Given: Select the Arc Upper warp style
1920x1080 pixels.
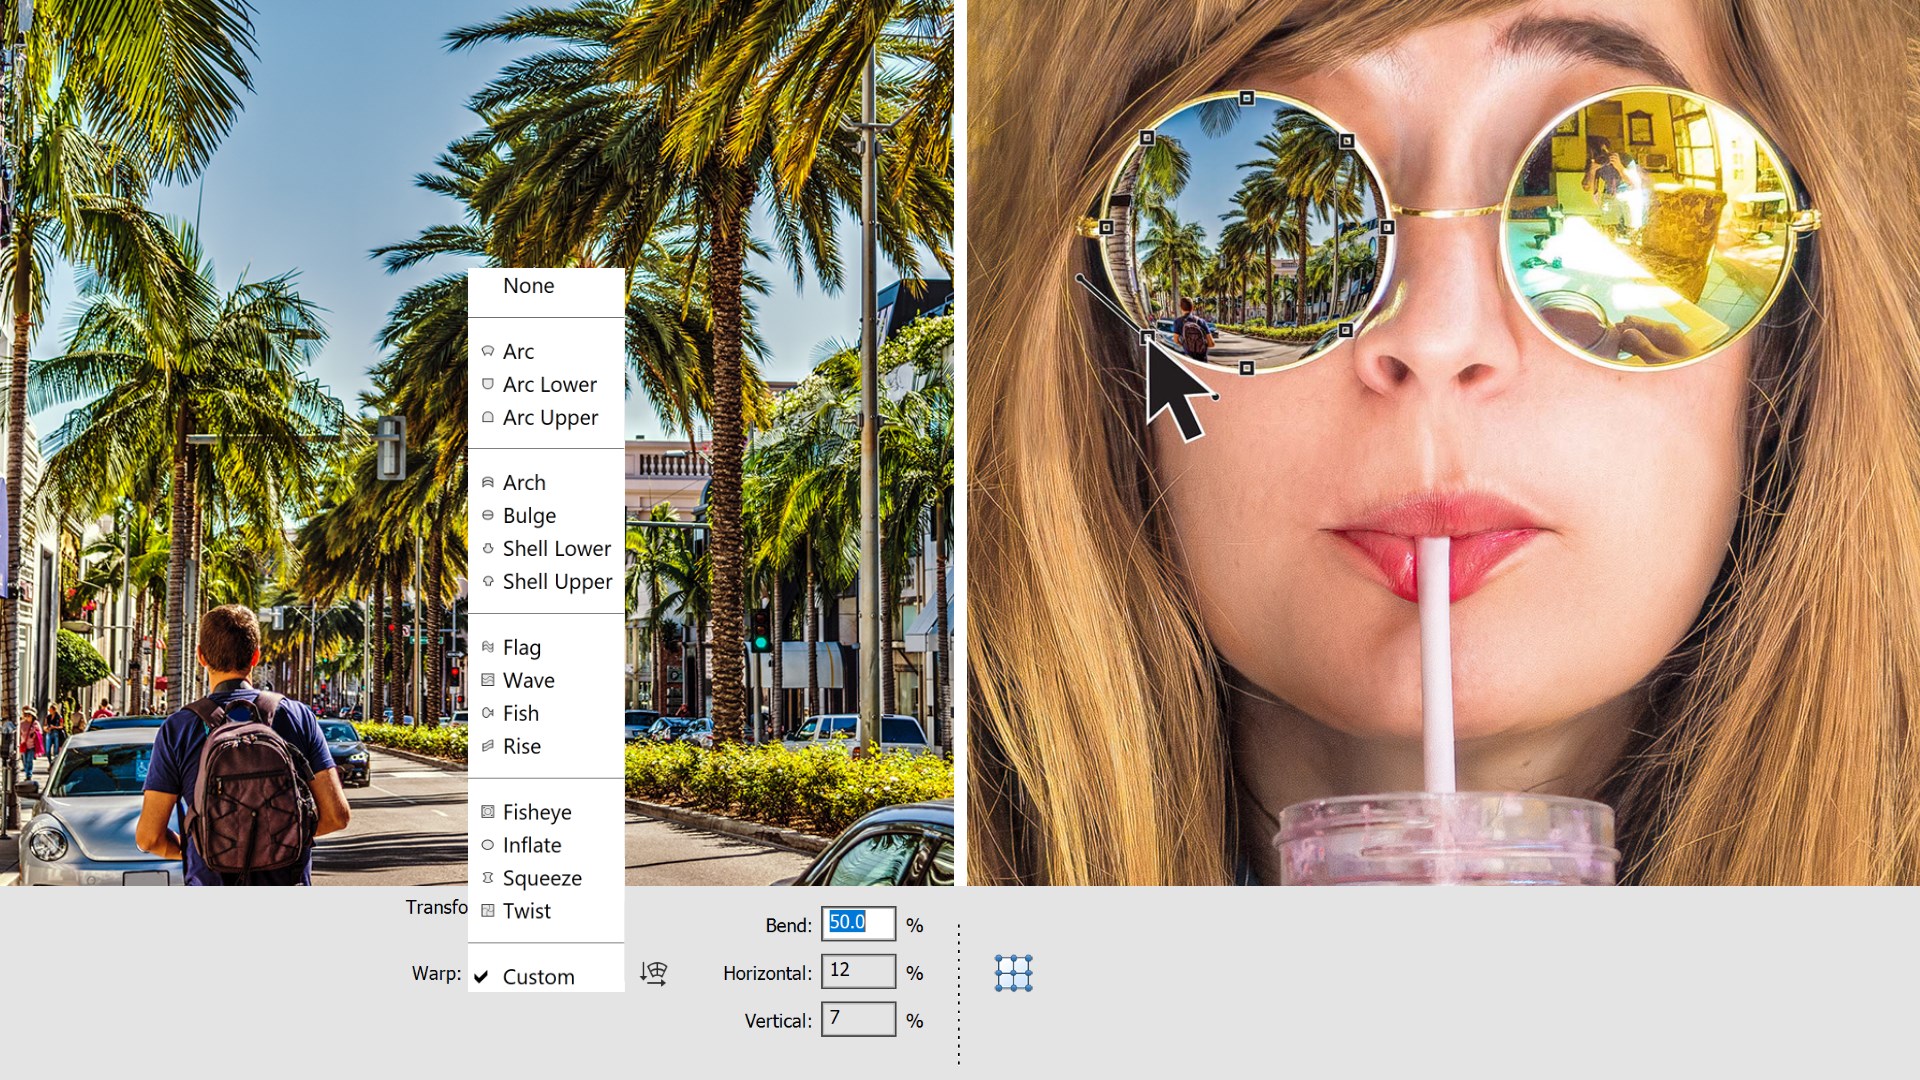Looking at the screenshot, I should 550,417.
